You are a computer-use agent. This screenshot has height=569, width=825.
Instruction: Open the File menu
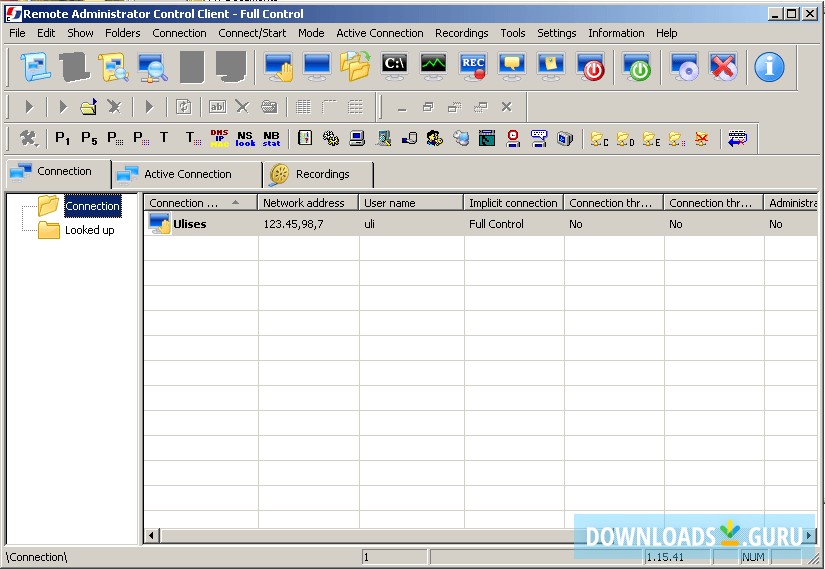pyautogui.click(x=17, y=33)
